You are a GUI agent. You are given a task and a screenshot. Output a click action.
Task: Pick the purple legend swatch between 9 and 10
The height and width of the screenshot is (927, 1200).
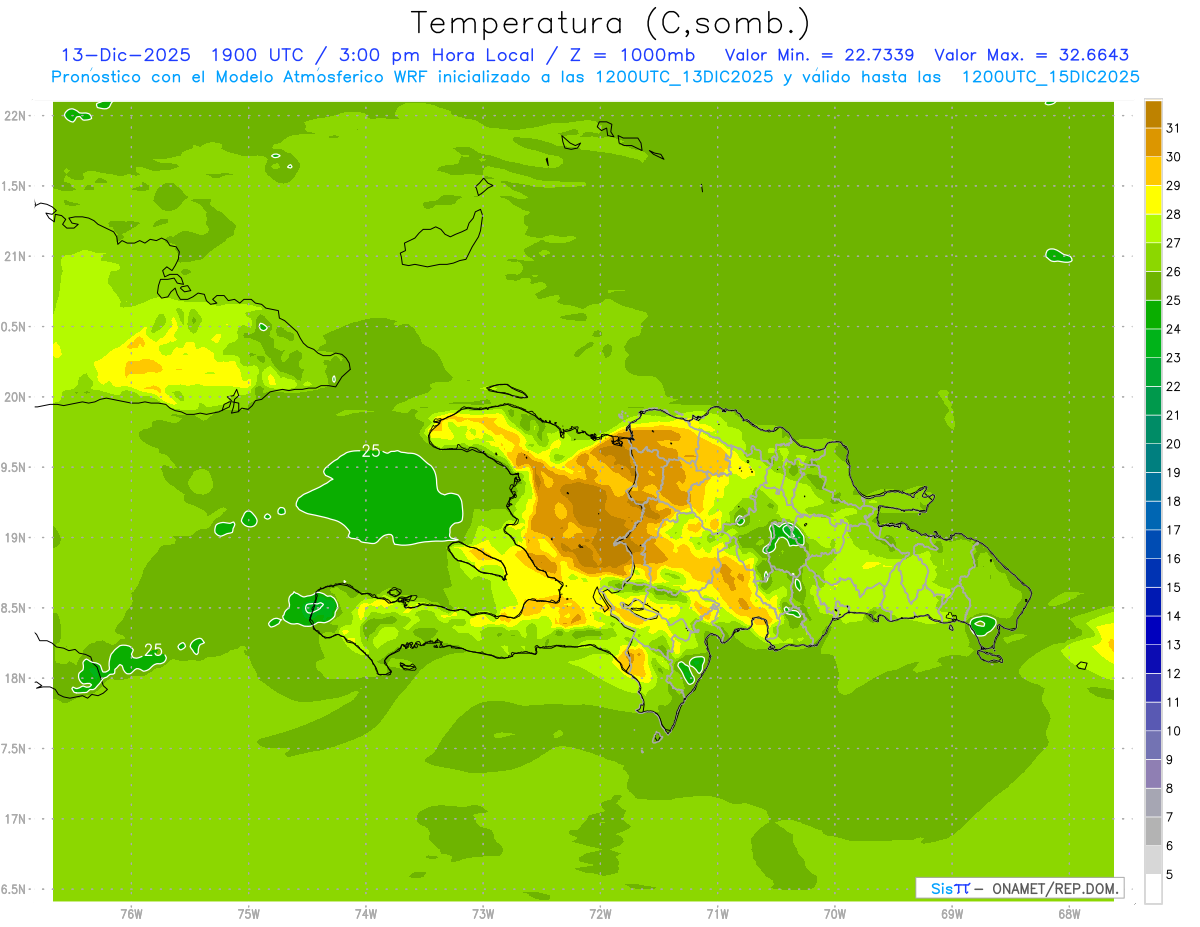coord(1153,745)
